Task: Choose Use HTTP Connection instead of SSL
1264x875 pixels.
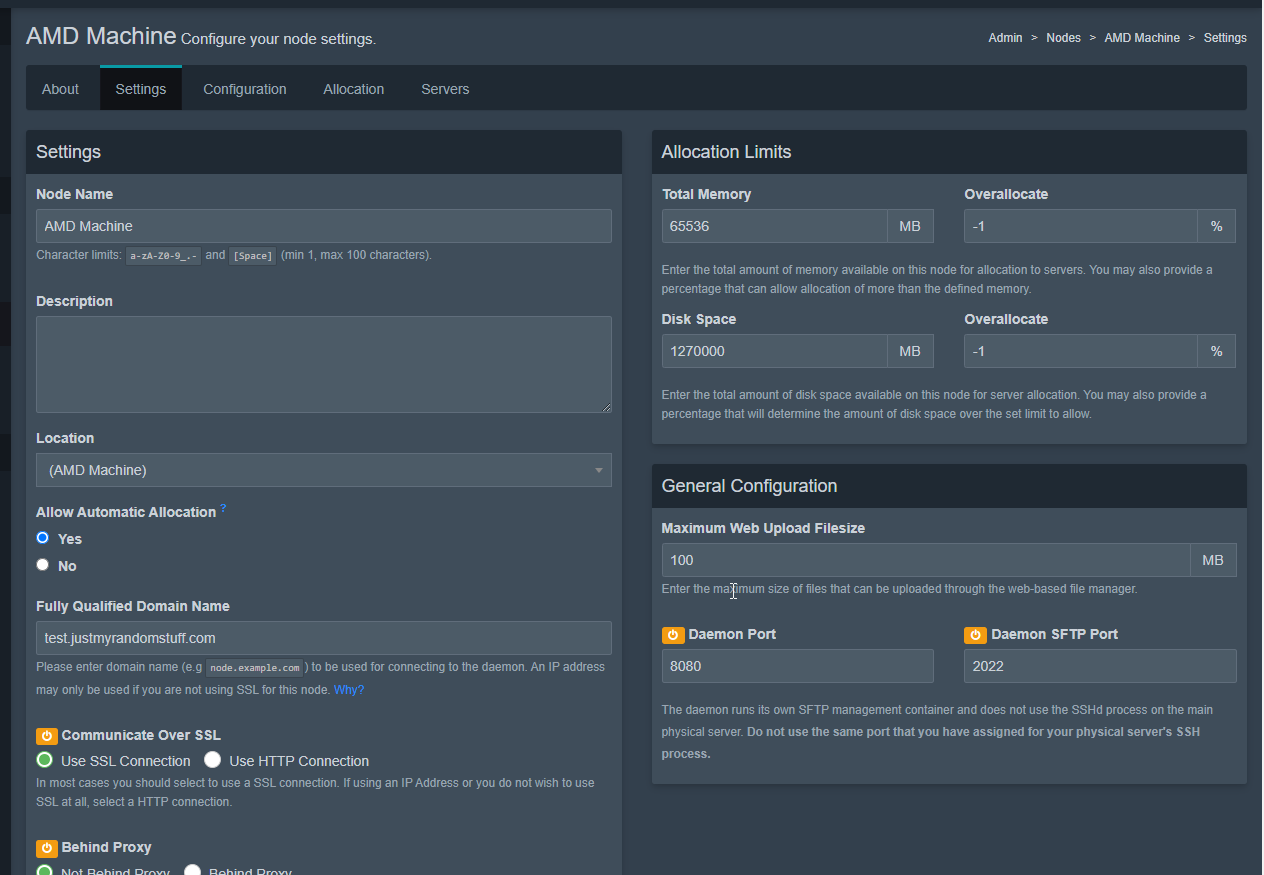Action: [x=212, y=760]
